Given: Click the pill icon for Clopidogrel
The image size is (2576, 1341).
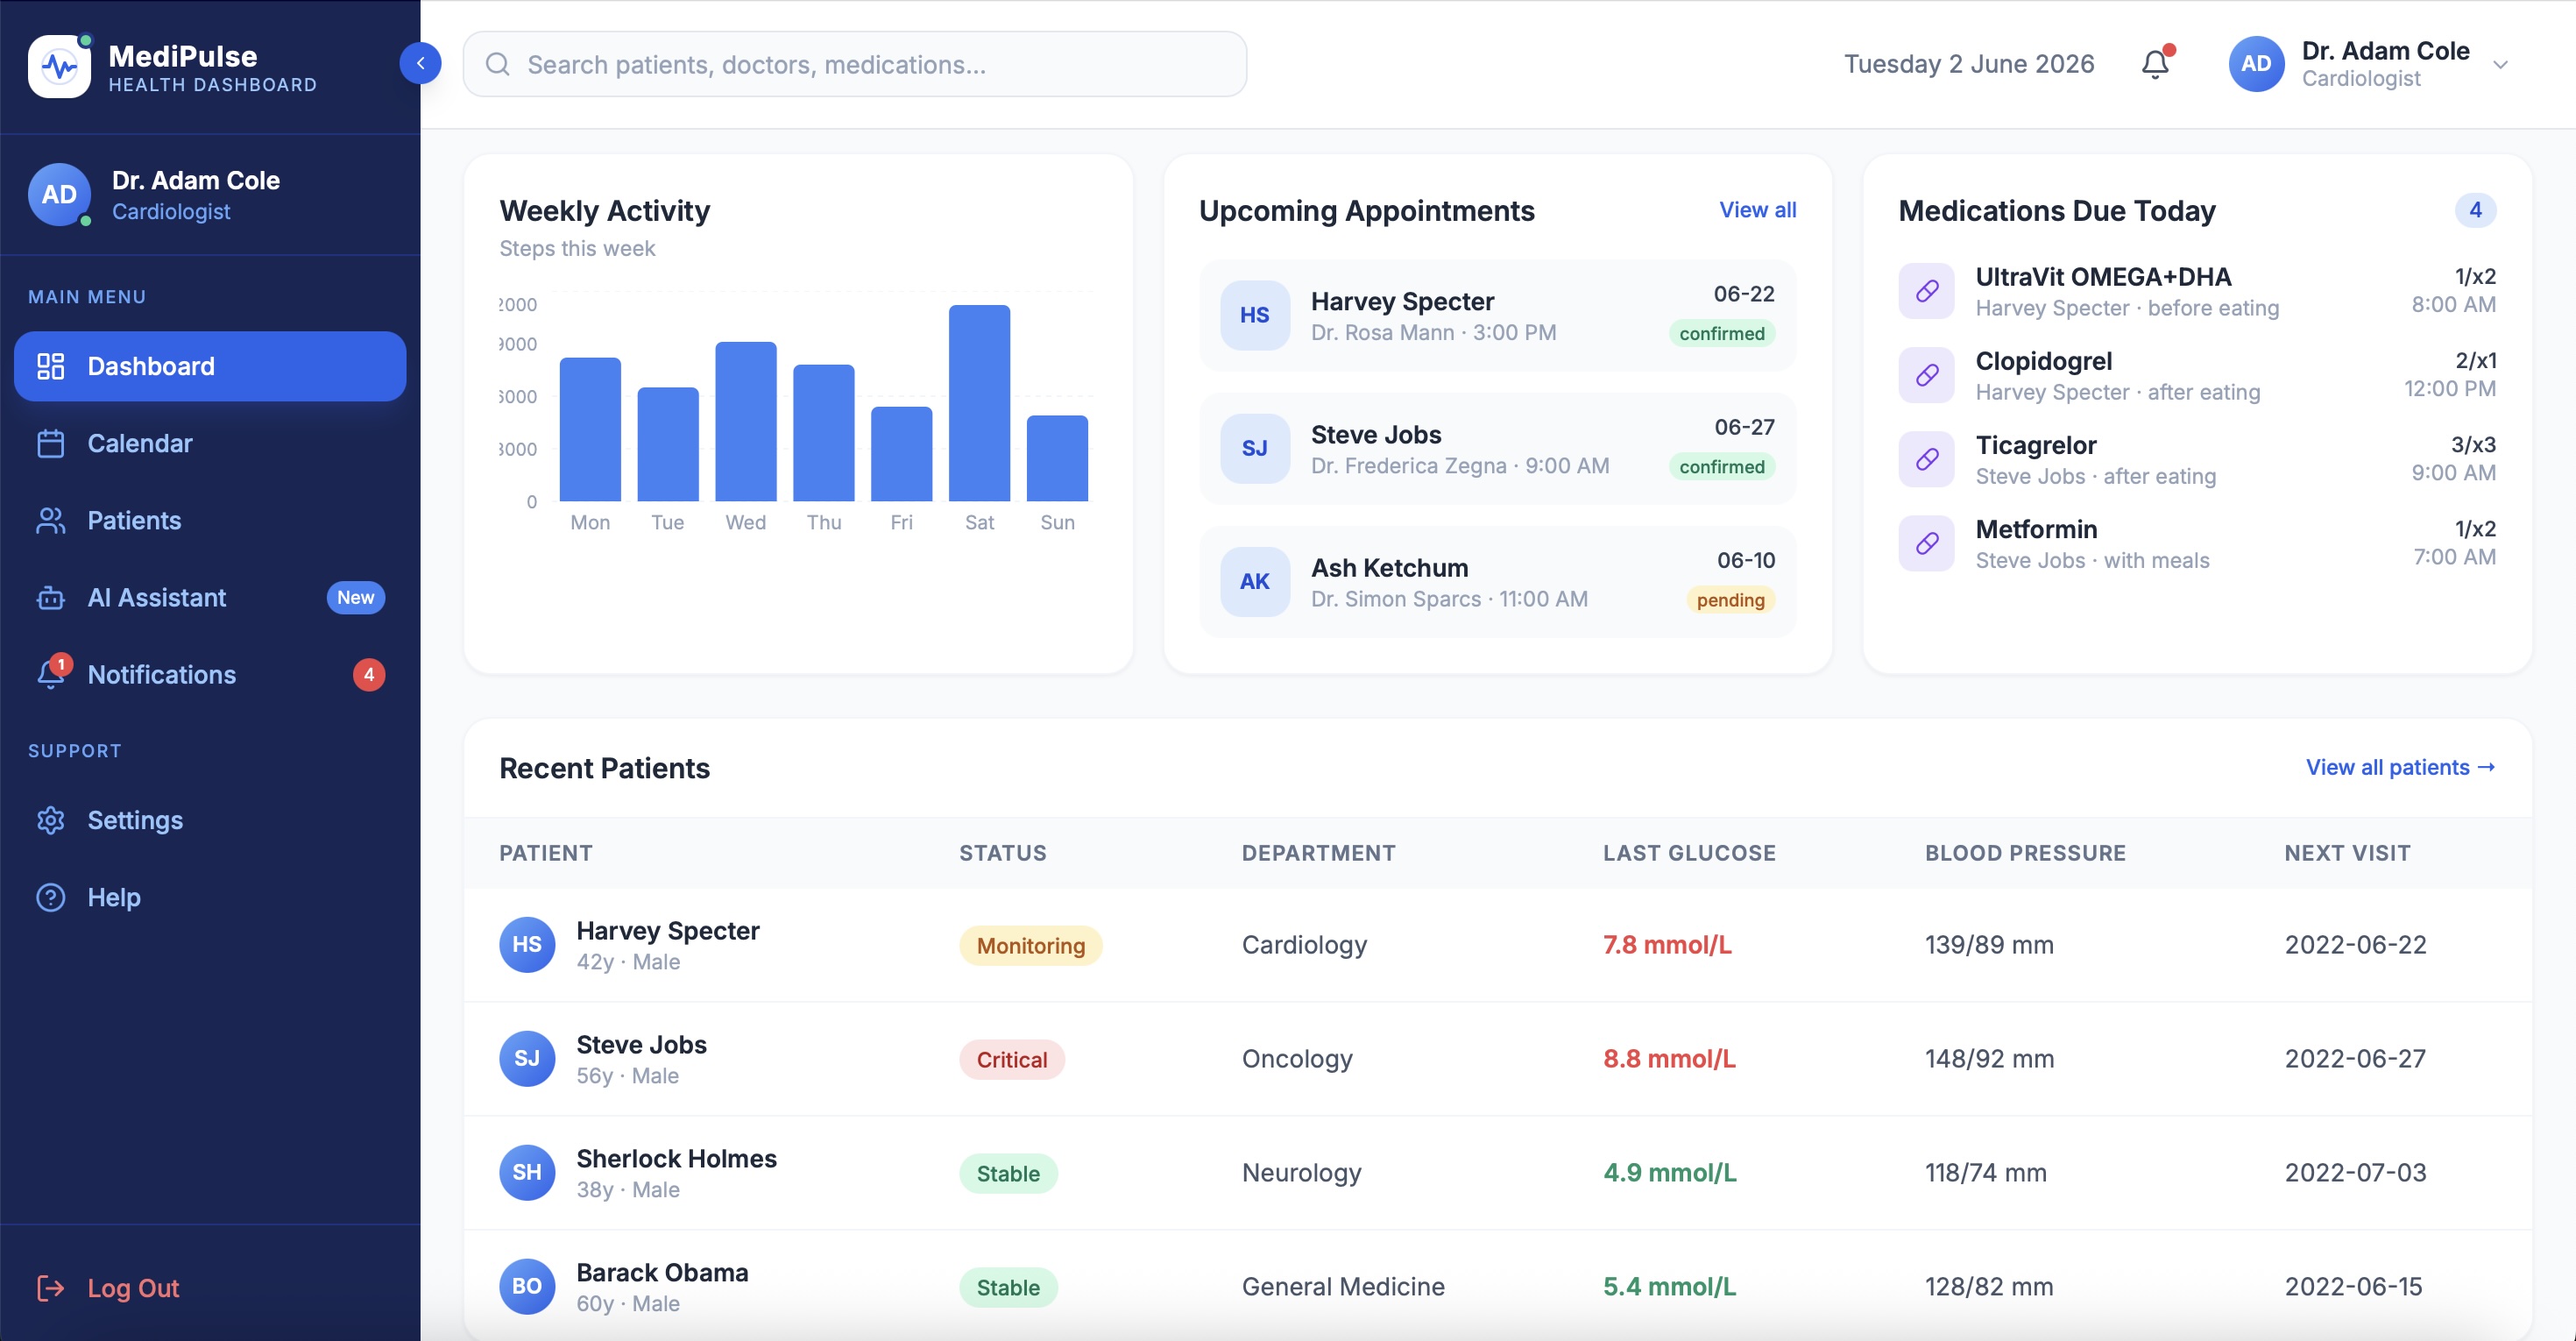Looking at the screenshot, I should 1926,375.
